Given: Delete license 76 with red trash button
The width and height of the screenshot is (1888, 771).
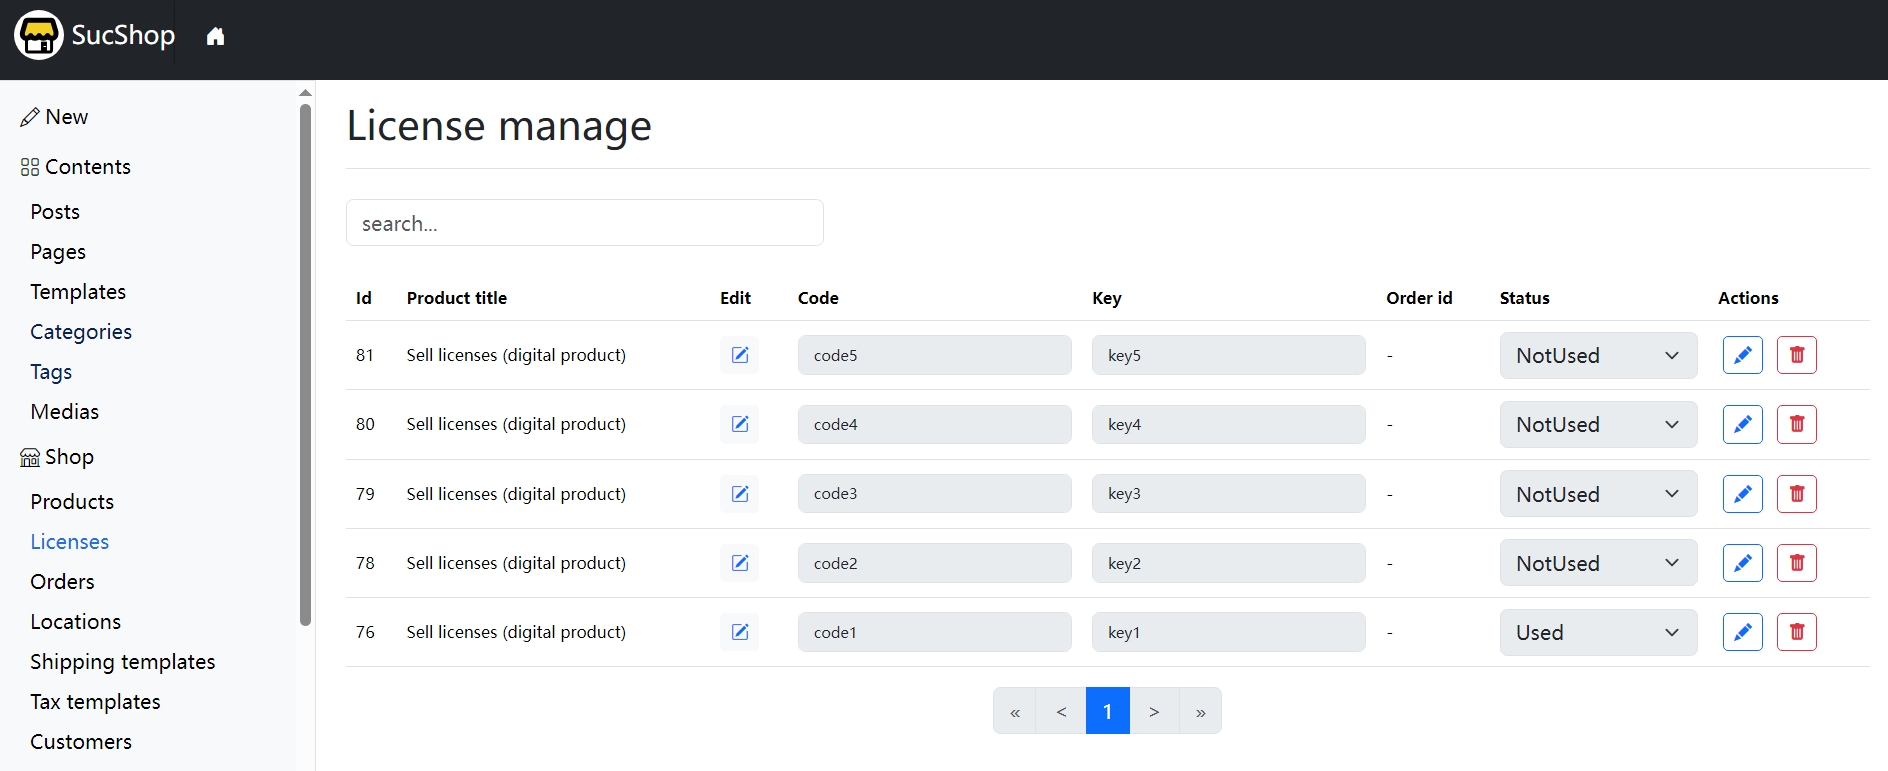Looking at the screenshot, I should click(1796, 632).
